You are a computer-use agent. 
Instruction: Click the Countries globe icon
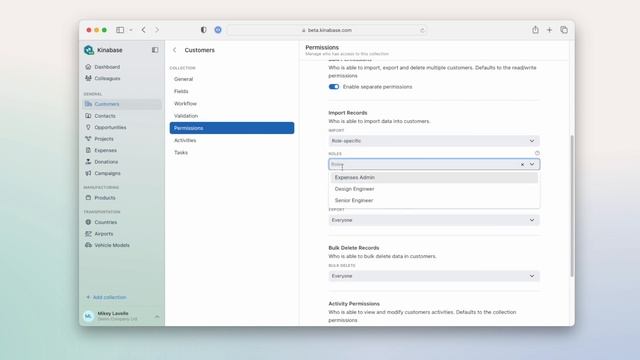pos(88,222)
